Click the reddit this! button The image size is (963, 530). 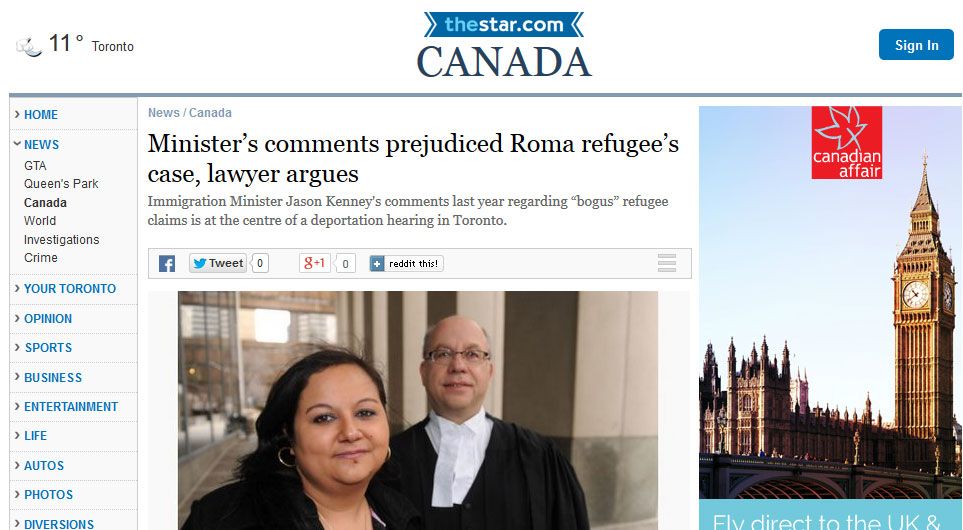coord(406,263)
